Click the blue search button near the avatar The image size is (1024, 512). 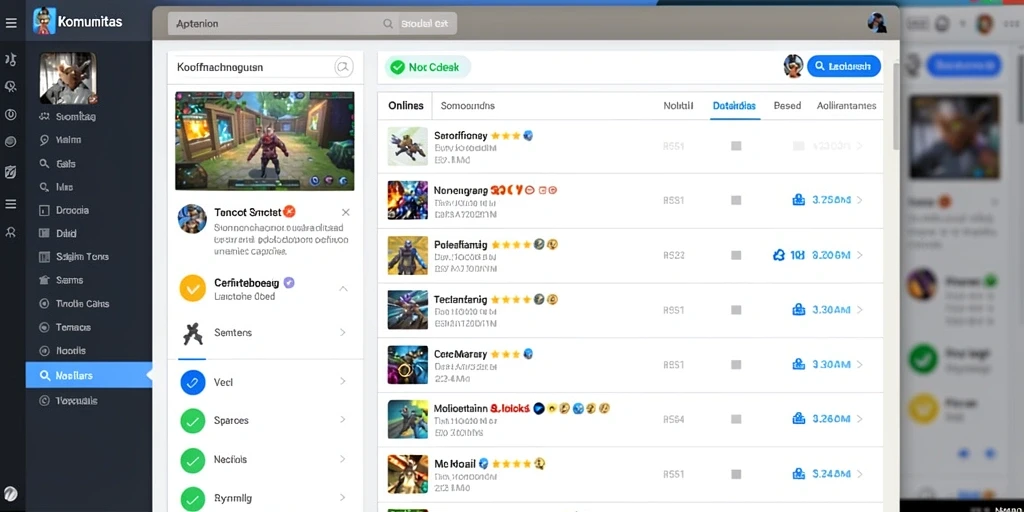pyautogui.click(x=844, y=66)
